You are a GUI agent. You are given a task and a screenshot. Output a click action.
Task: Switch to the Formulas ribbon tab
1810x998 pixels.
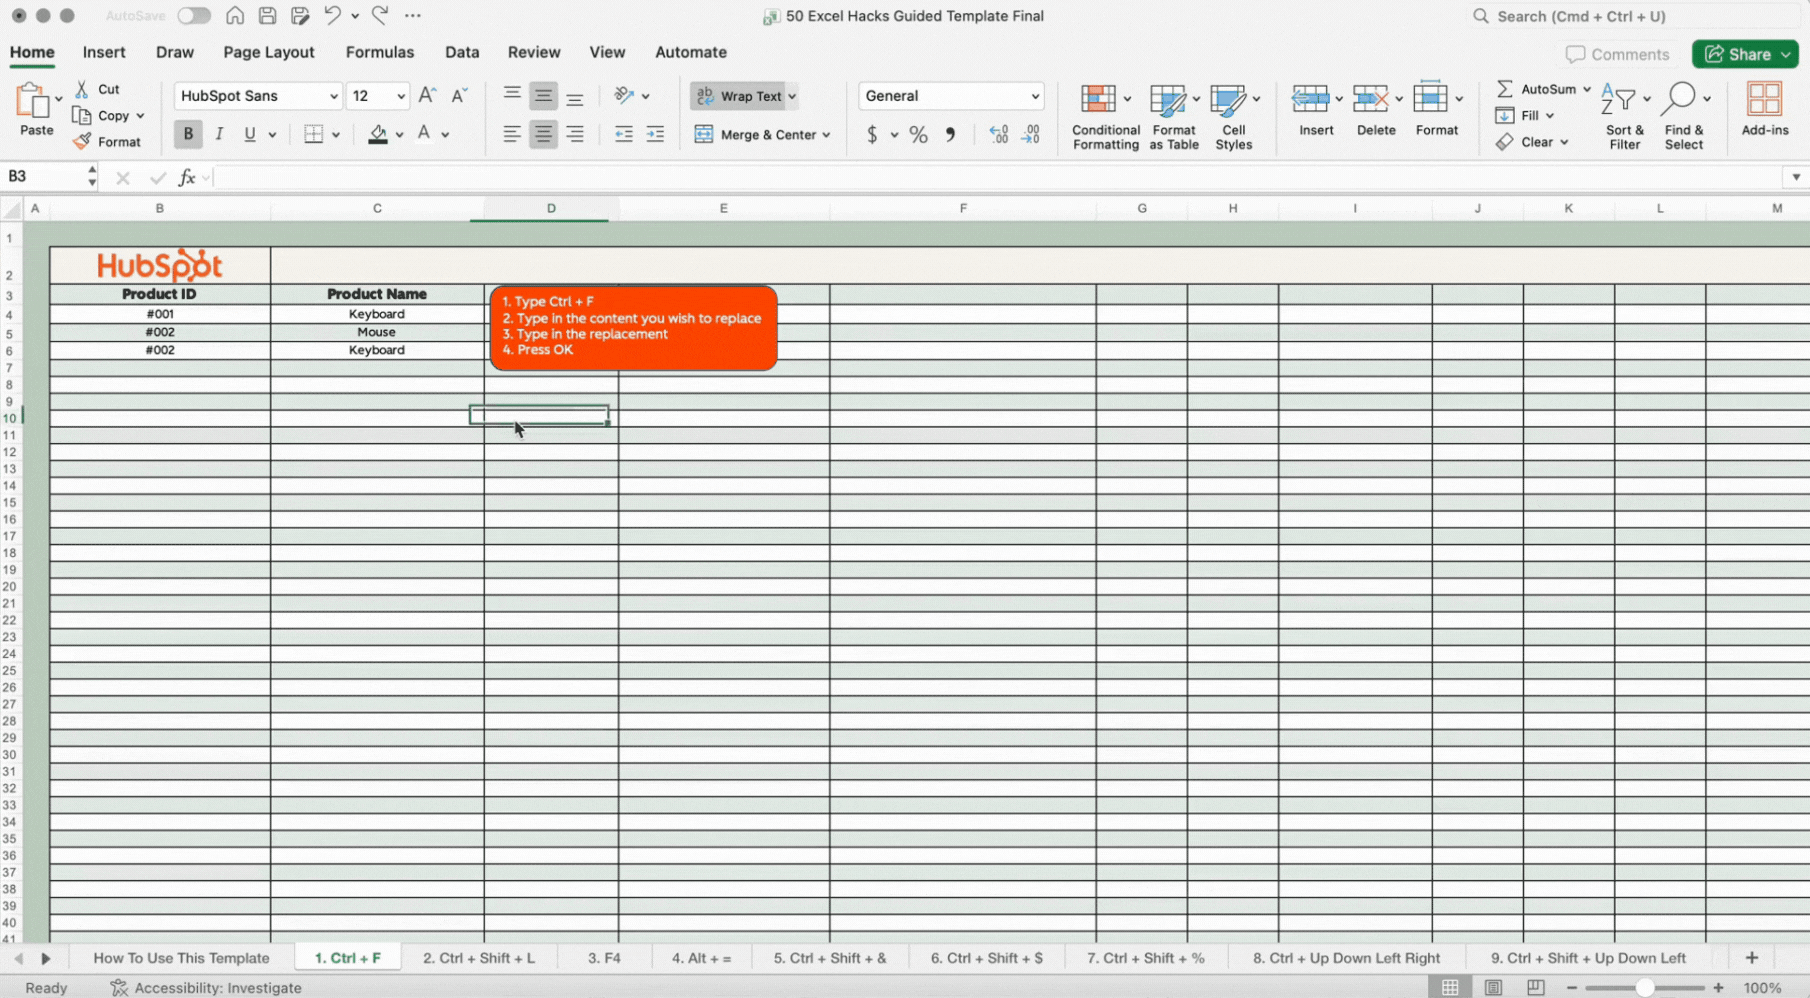point(379,52)
